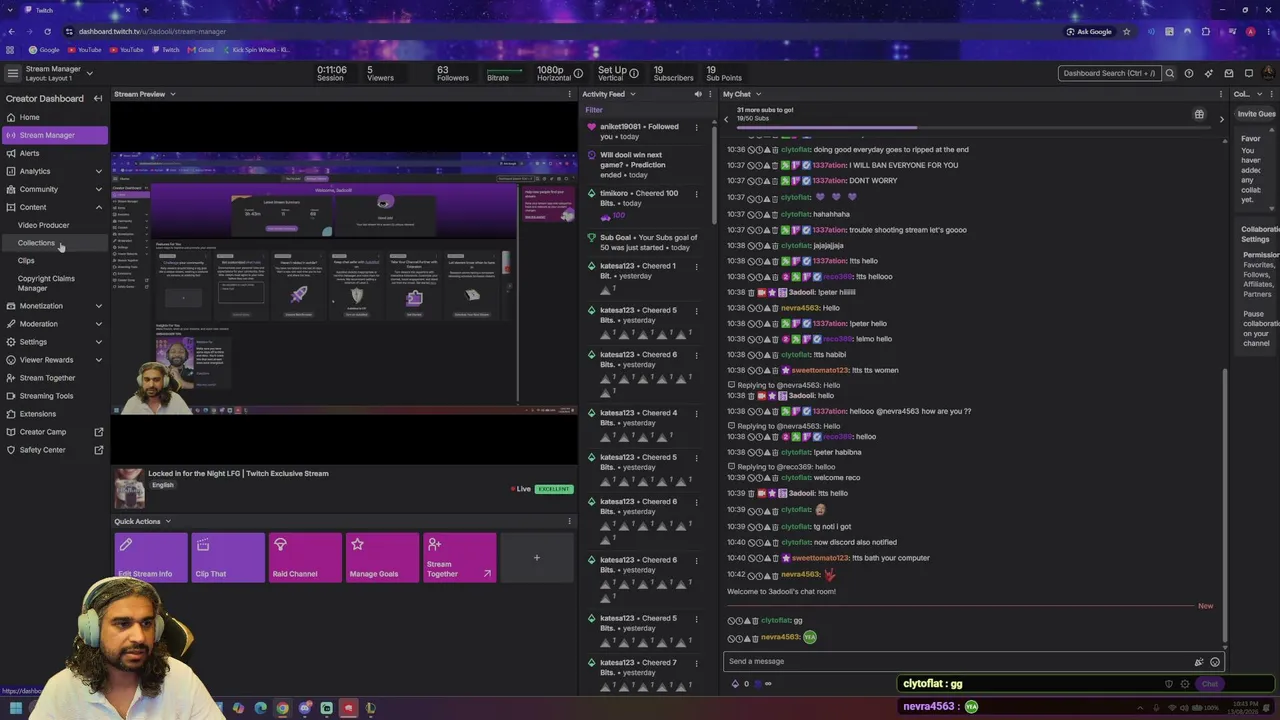Open the whispers chat bubble icon
The width and height of the screenshot is (1280, 720).
point(1249,73)
